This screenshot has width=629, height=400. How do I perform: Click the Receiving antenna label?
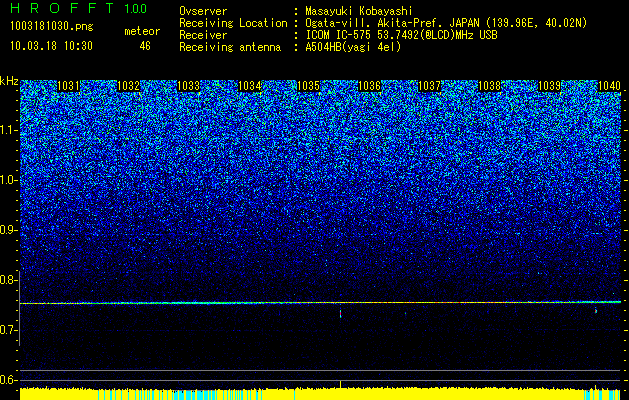pos(230,47)
